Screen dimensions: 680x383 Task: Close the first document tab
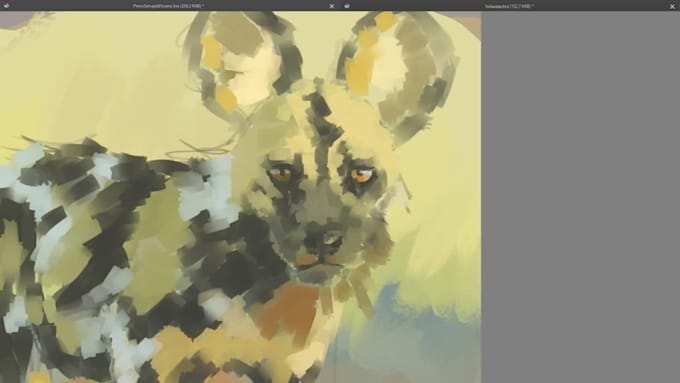tap(332, 6)
